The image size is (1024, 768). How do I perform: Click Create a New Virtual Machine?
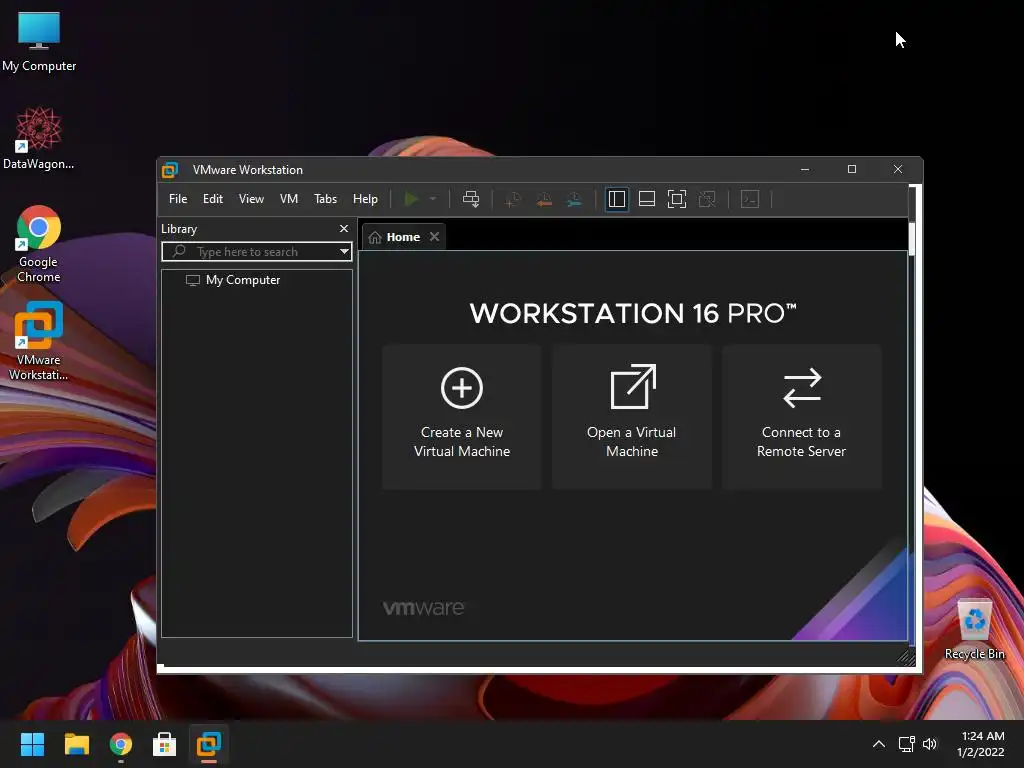pos(462,417)
